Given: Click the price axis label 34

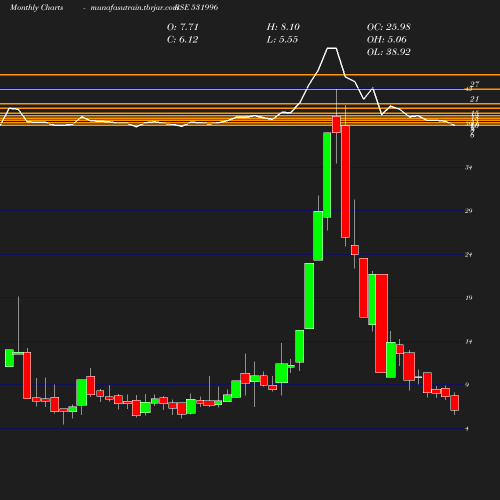Looking at the screenshot, I should click(469, 167).
